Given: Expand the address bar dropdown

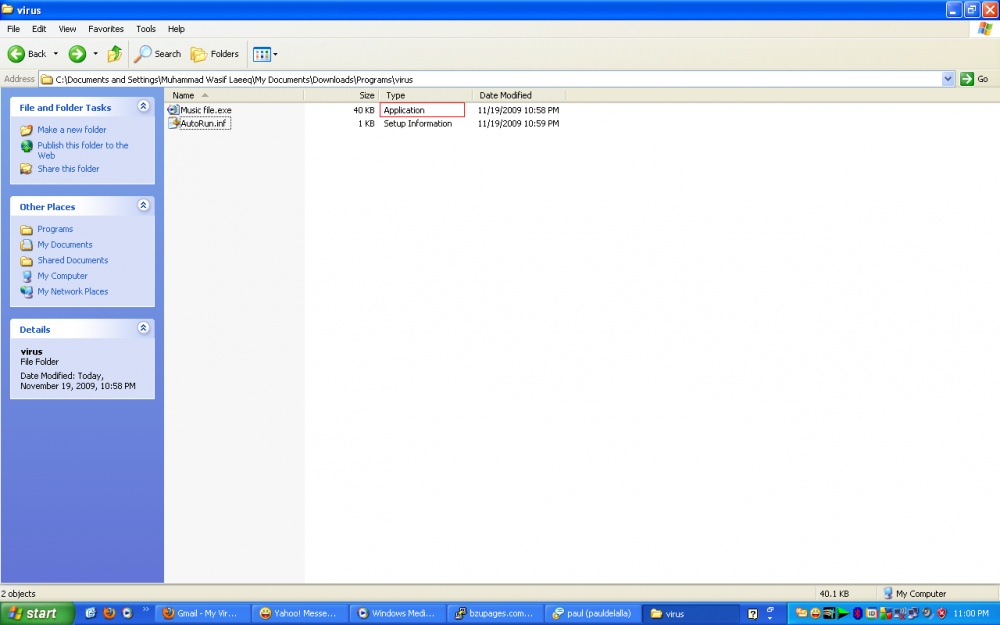Looking at the screenshot, I should tap(948, 79).
